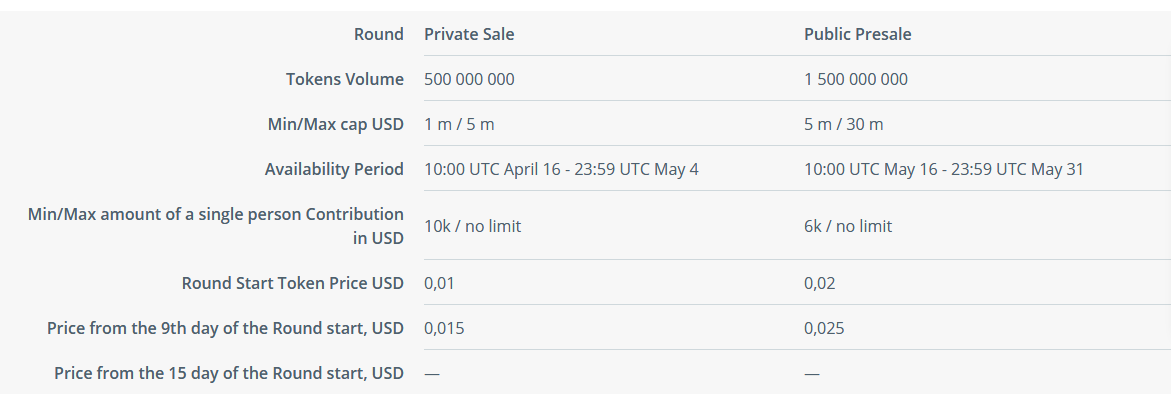This screenshot has width=1171, height=395.
Task: Select the 1 500 000 000 token value
Action: tap(856, 79)
